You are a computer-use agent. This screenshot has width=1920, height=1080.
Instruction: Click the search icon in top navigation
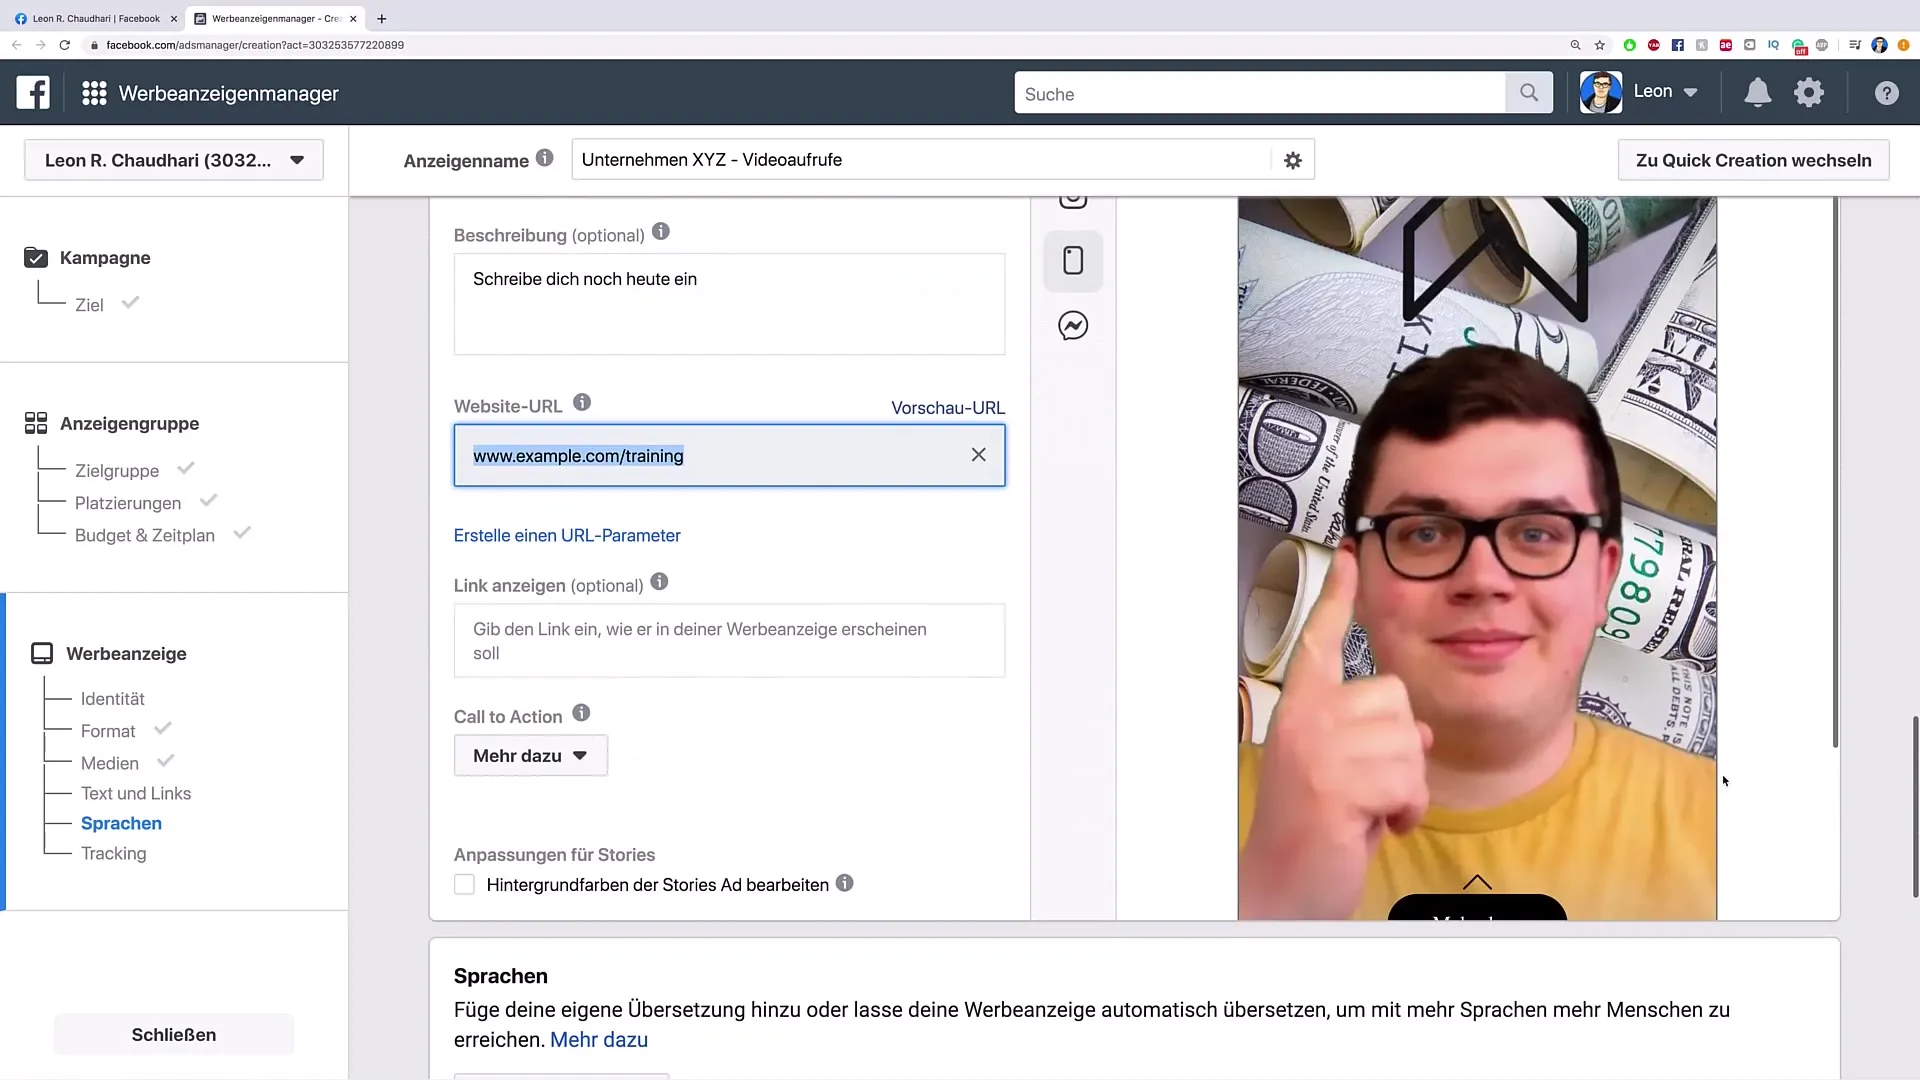[x=1530, y=92]
